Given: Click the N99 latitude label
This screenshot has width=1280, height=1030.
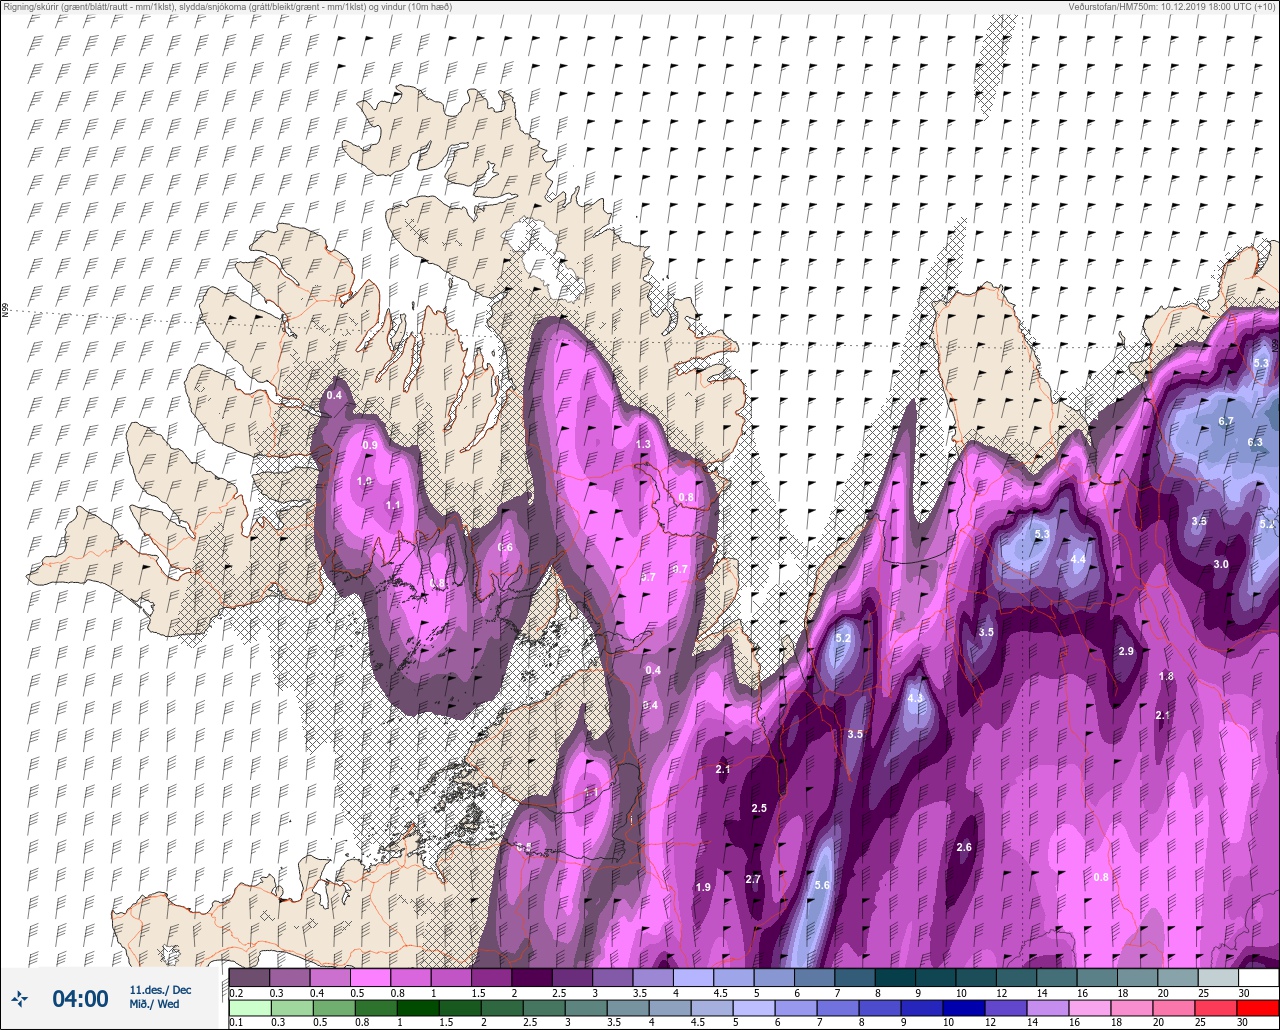Looking at the screenshot, I should tap(5, 310).
